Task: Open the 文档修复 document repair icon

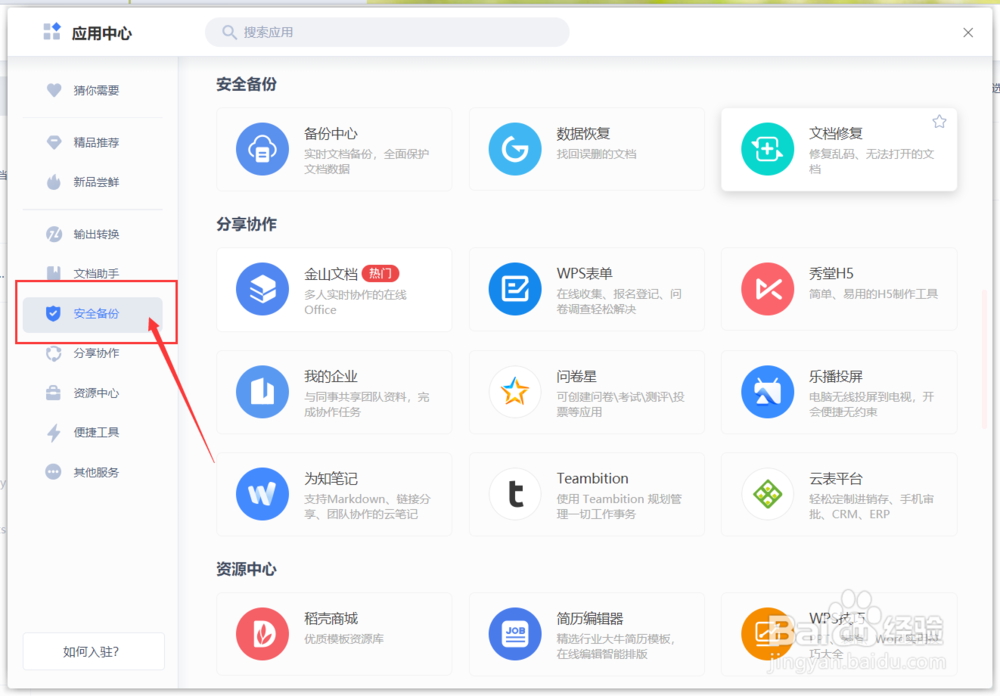Action: (767, 149)
